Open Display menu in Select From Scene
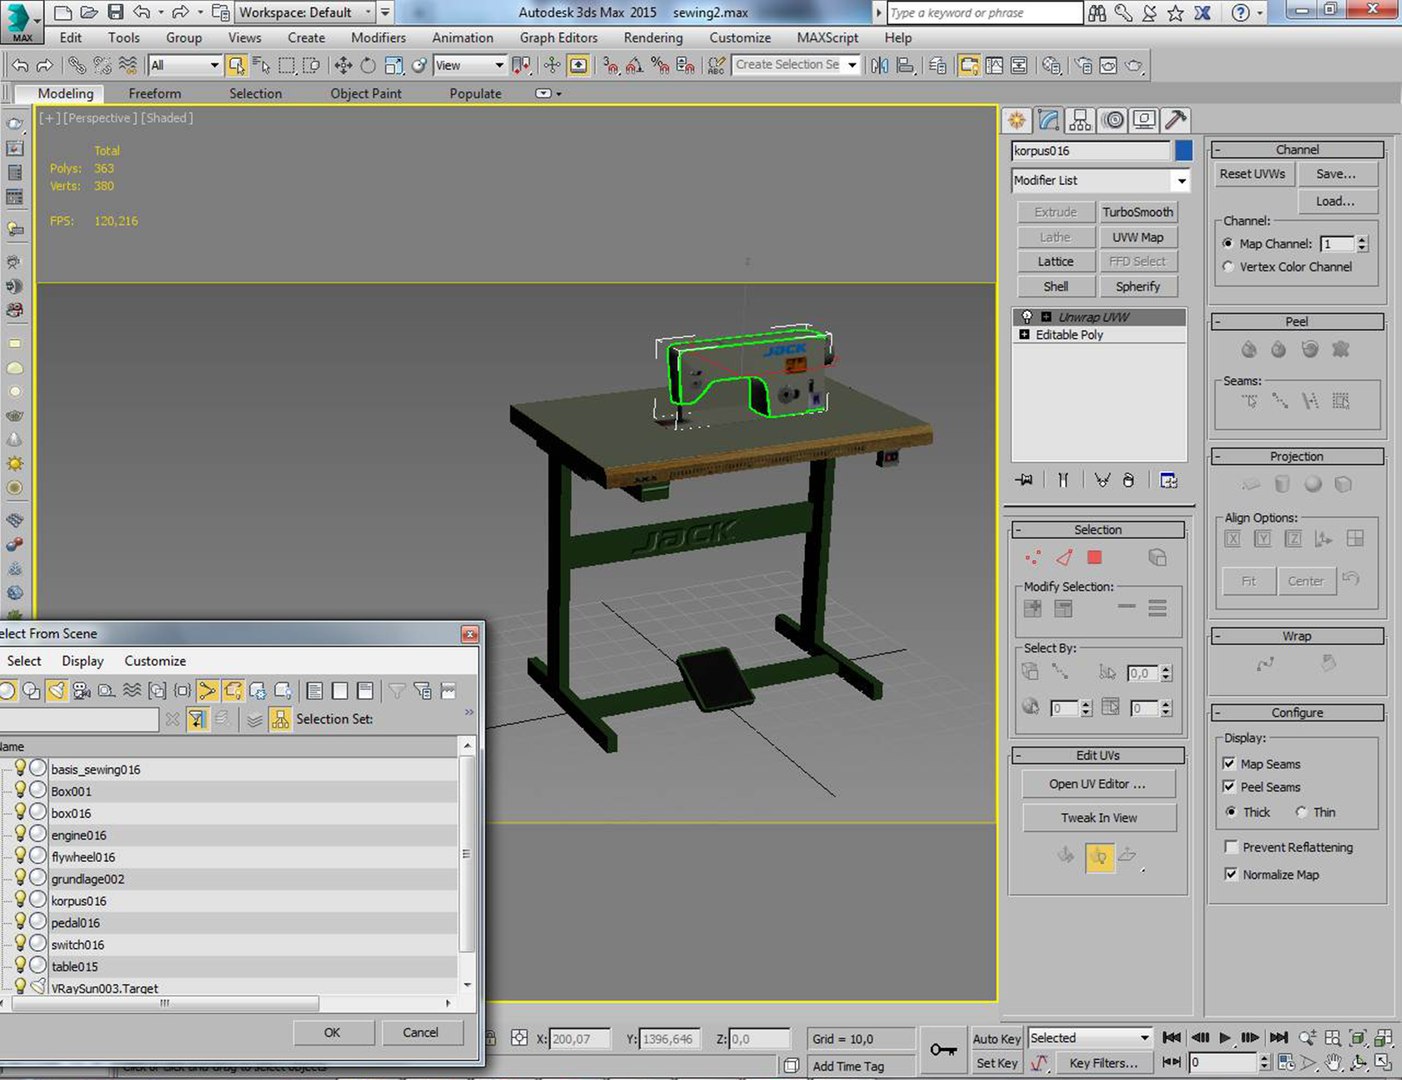 click(83, 661)
